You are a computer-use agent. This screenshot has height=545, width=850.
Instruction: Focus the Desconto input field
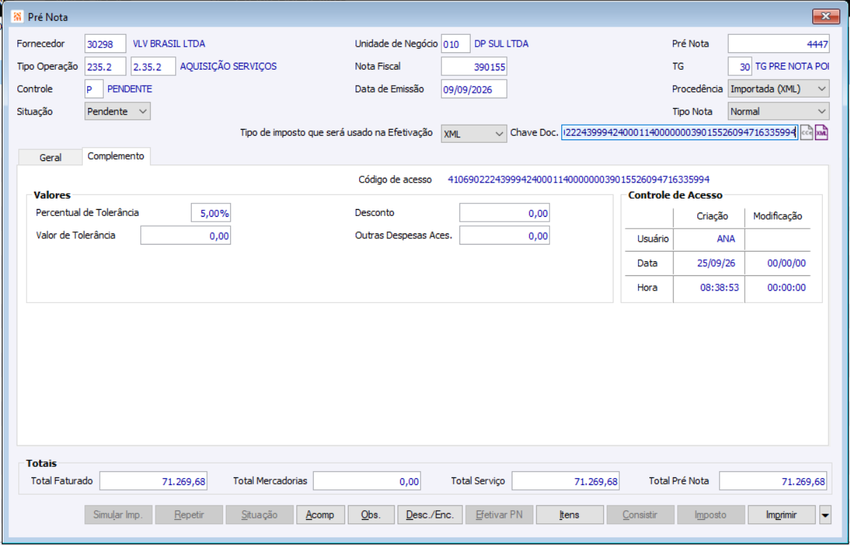pos(504,213)
